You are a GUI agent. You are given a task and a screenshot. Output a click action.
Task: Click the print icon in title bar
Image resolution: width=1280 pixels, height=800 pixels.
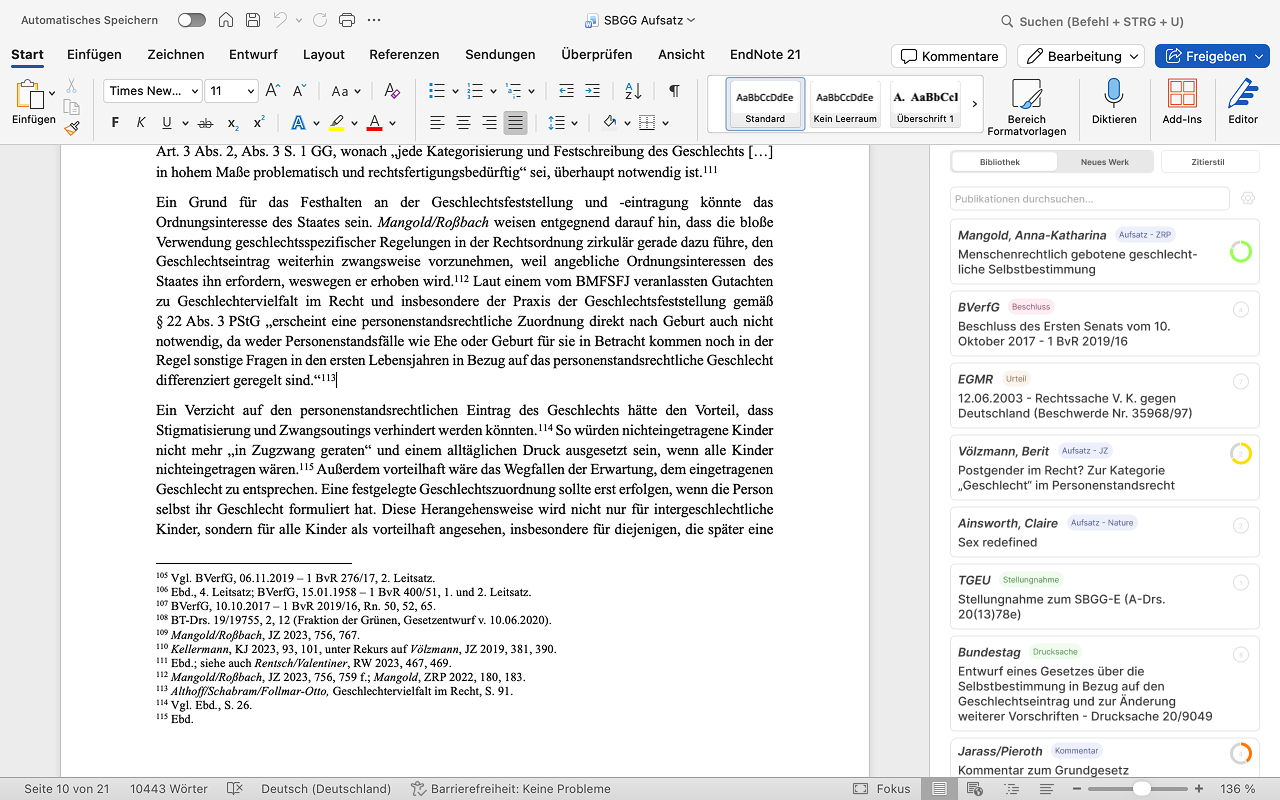coord(347,20)
